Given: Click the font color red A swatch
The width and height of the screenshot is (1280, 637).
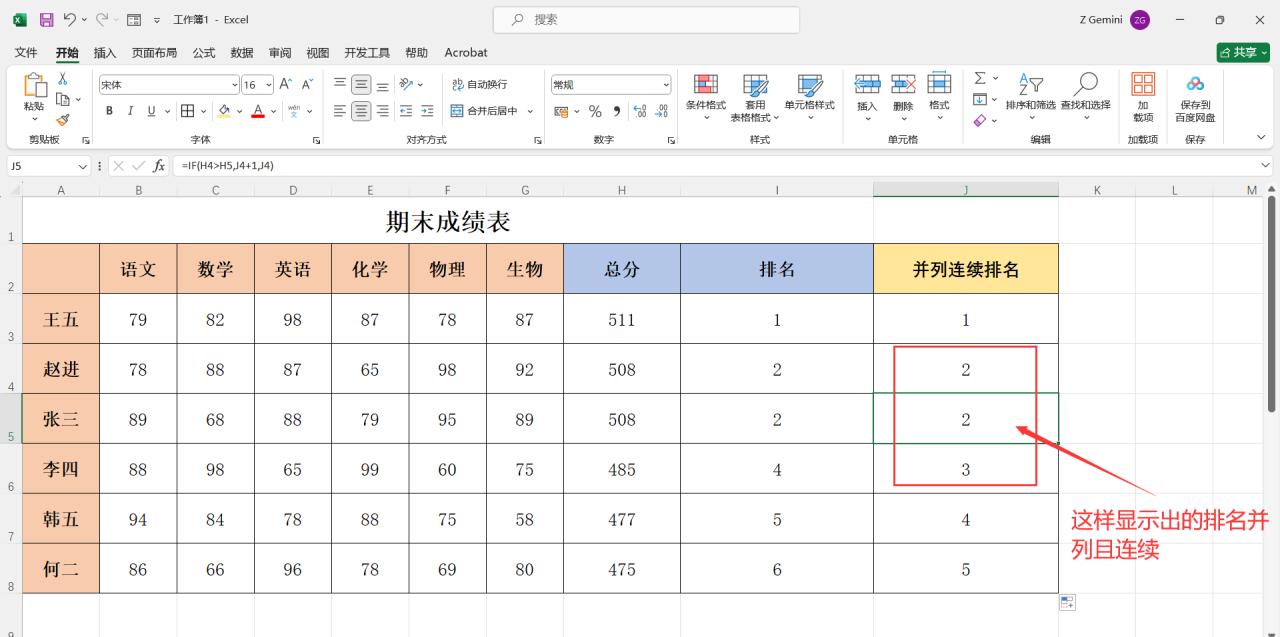Looking at the screenshot, I should (258, 111).
